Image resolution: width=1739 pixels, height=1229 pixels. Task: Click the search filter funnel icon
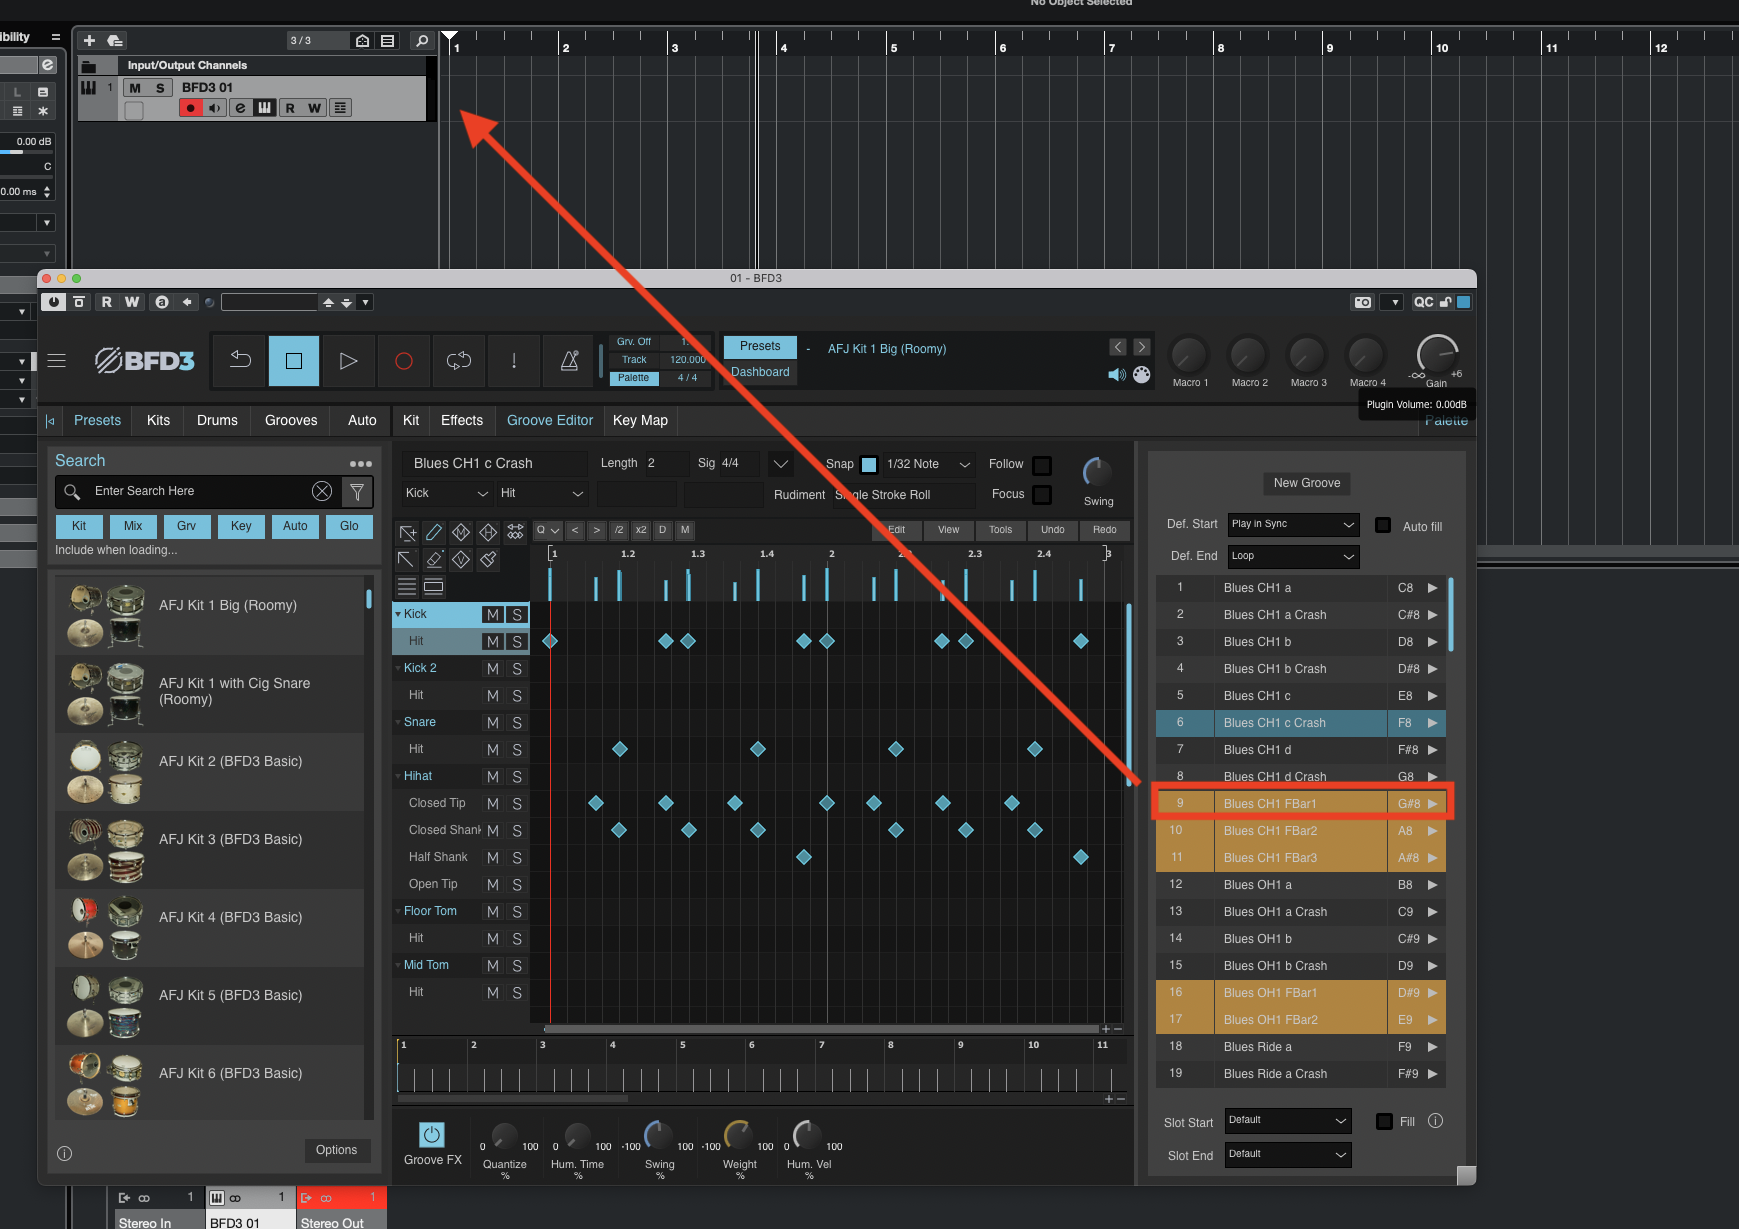[x=357, y=491]
